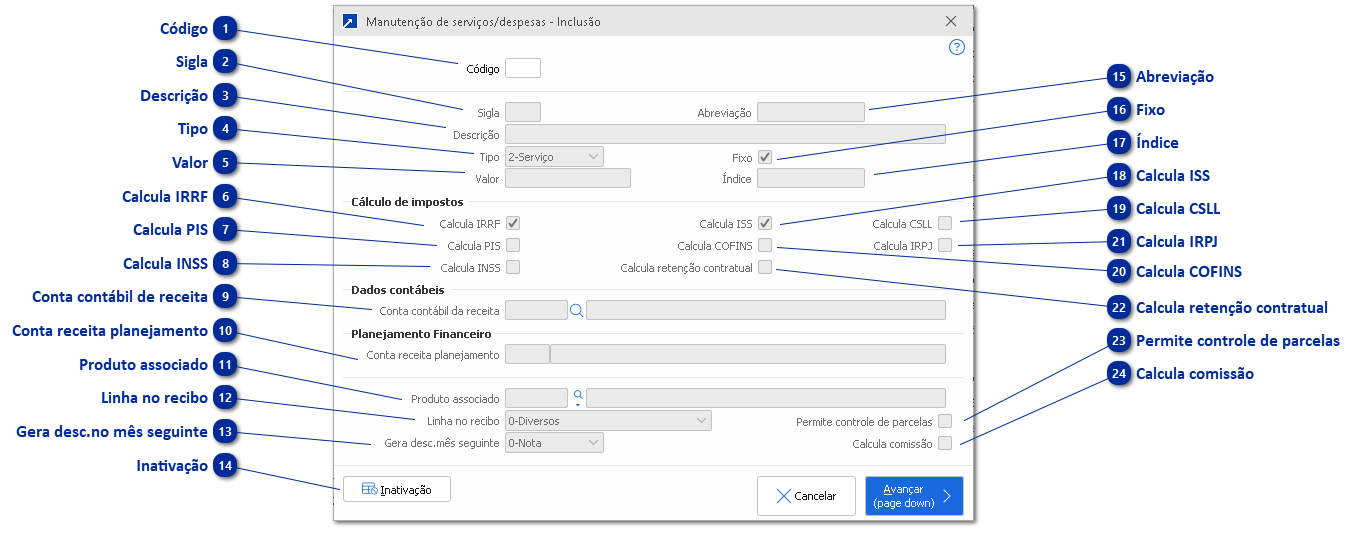The height and width of the screenshot is (537, 1356).
Task: Open the Tipo dropdown showing 2-Serviço
Action: tap(554, 157)
